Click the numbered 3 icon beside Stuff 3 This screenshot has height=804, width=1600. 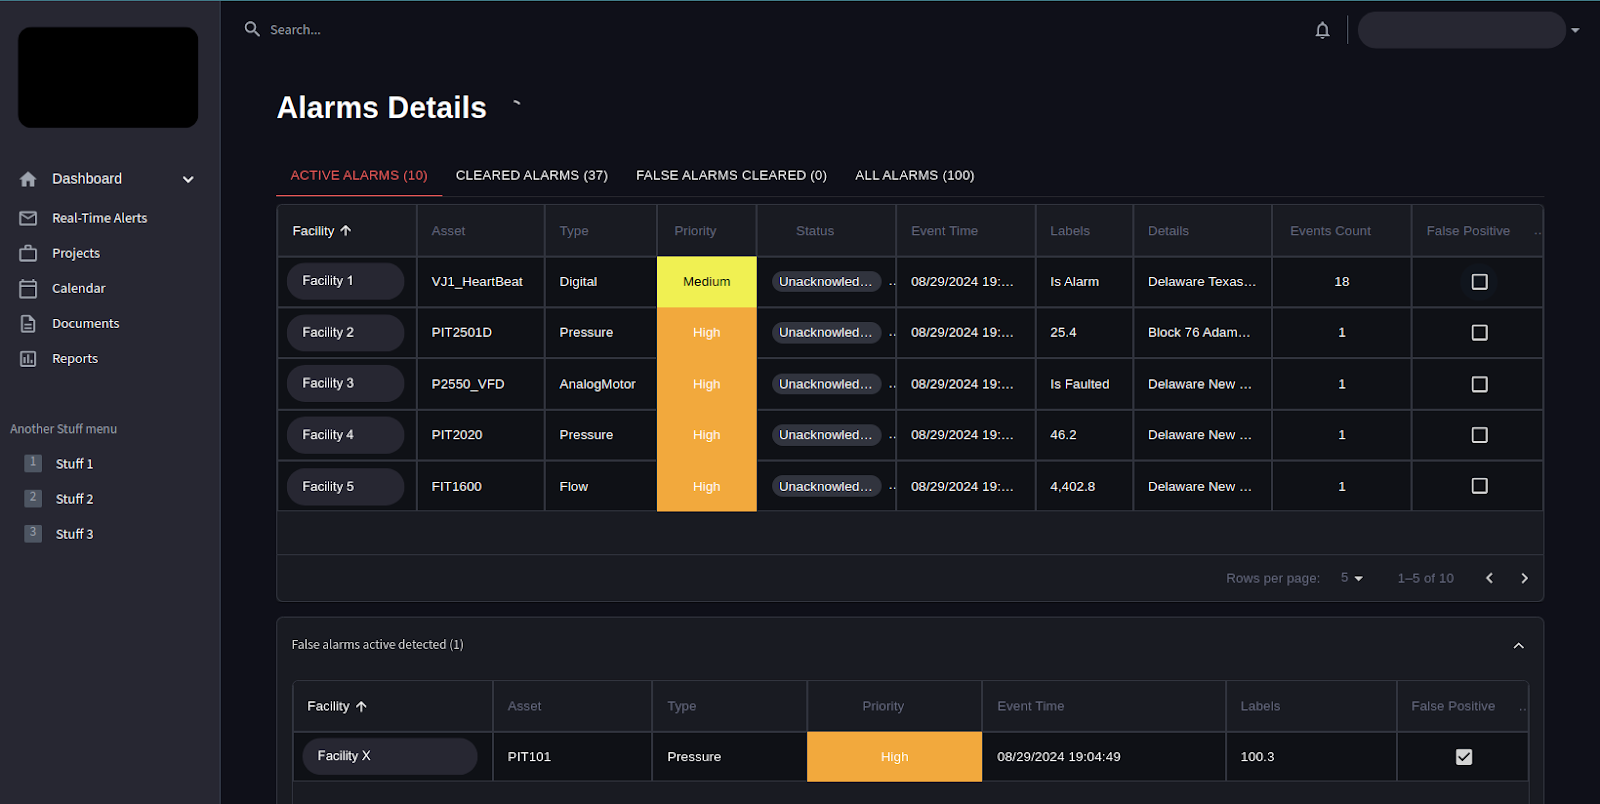click(33, 533)
